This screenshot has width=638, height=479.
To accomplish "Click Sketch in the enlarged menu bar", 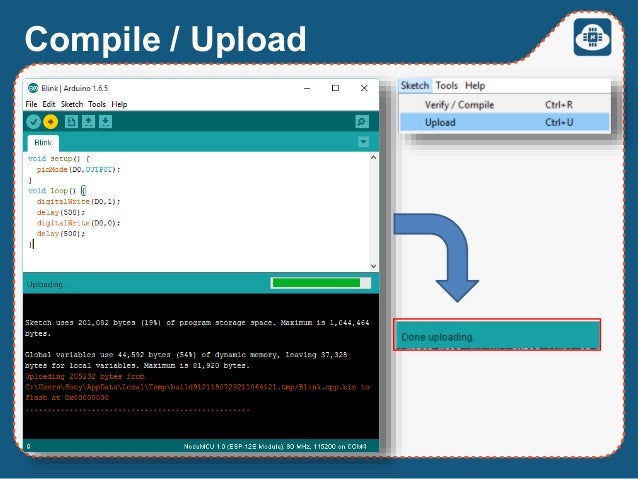I will tap(415, 85).
